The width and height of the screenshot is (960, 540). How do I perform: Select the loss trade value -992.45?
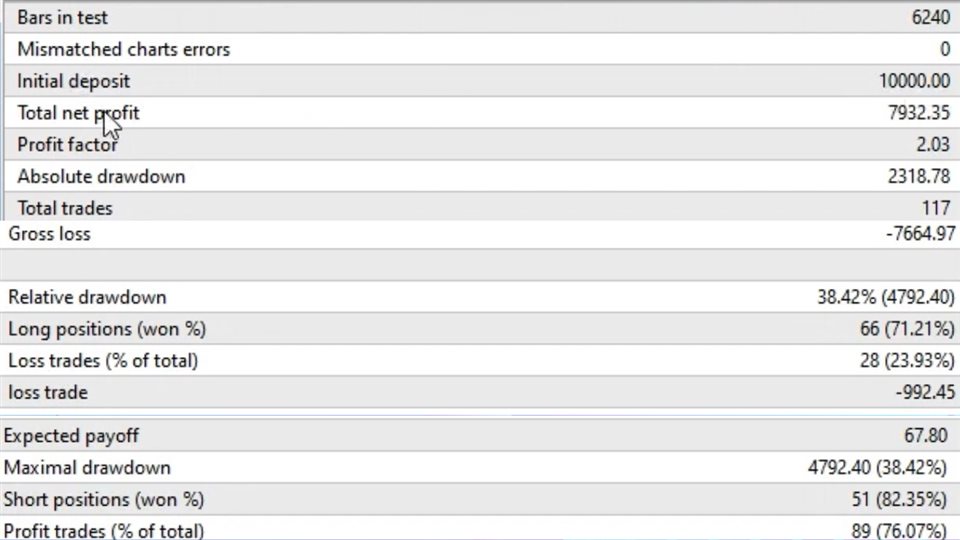pos(925,392)
